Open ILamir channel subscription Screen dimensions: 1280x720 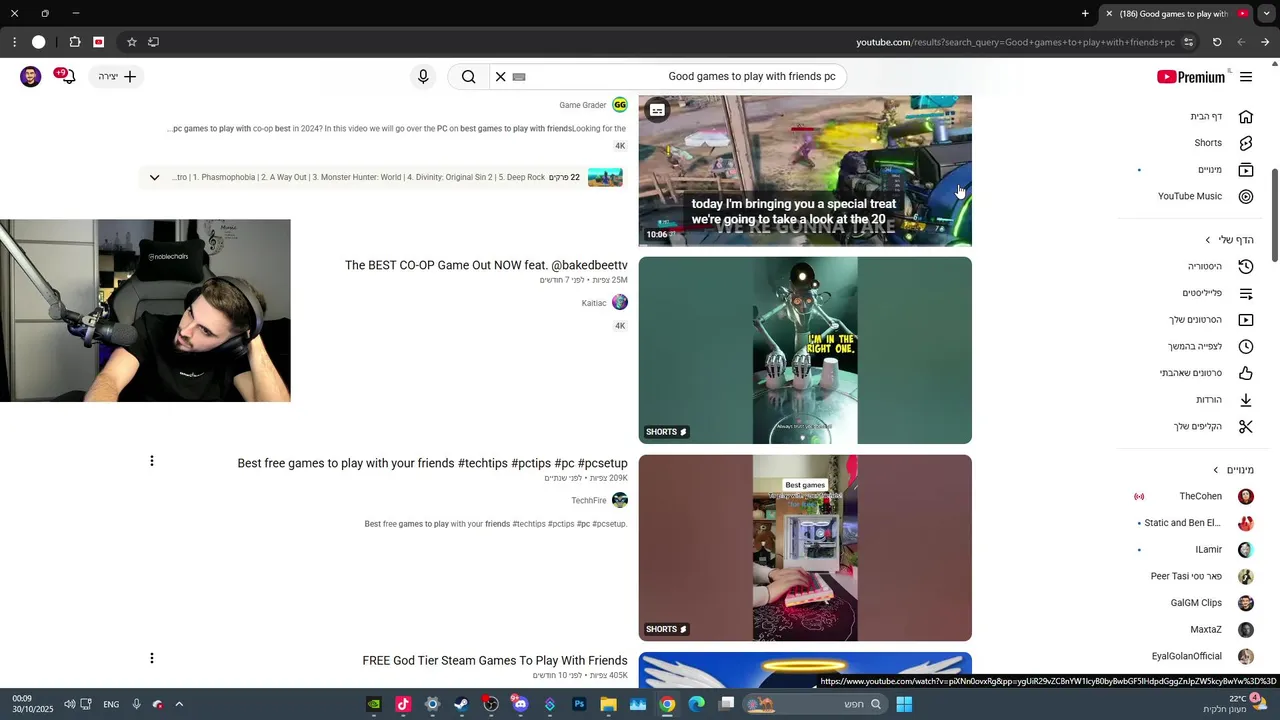point(1193,550)
